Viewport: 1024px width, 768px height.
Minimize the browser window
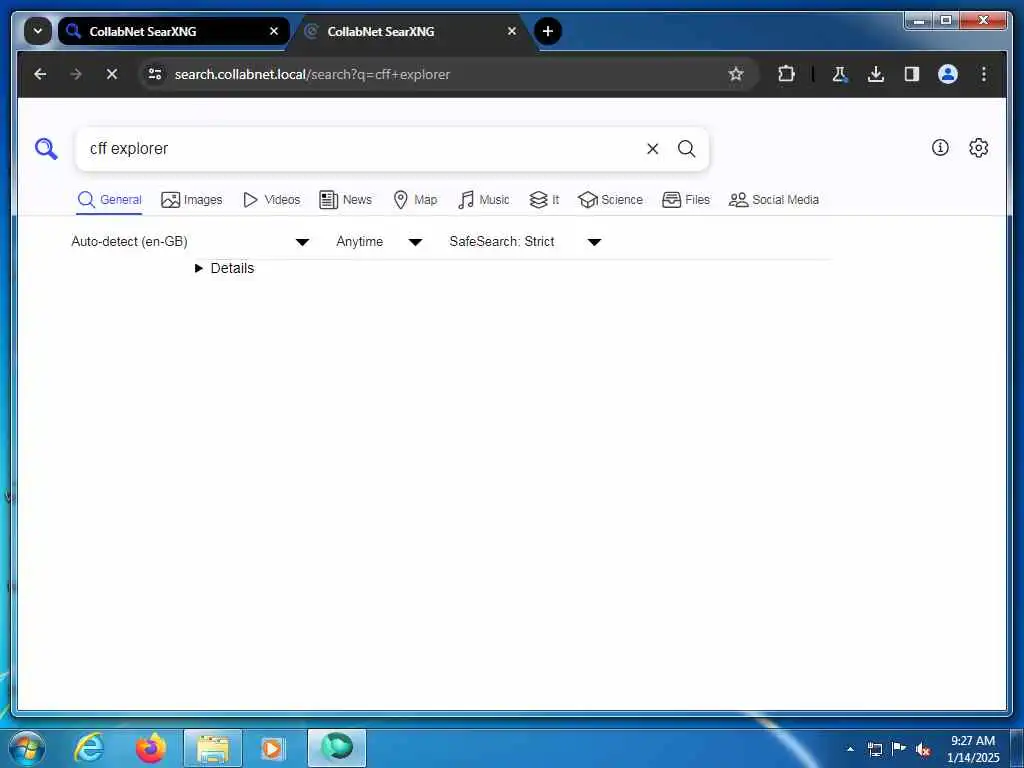pos(919,21)
